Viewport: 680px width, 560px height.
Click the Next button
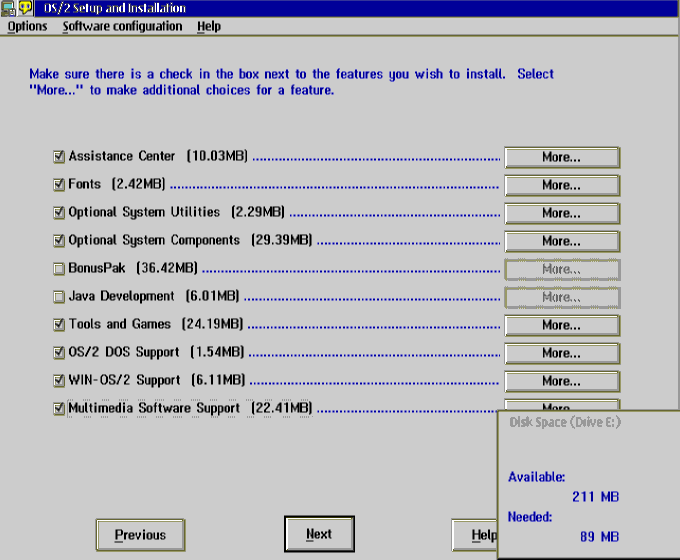[x=319, y=534]
